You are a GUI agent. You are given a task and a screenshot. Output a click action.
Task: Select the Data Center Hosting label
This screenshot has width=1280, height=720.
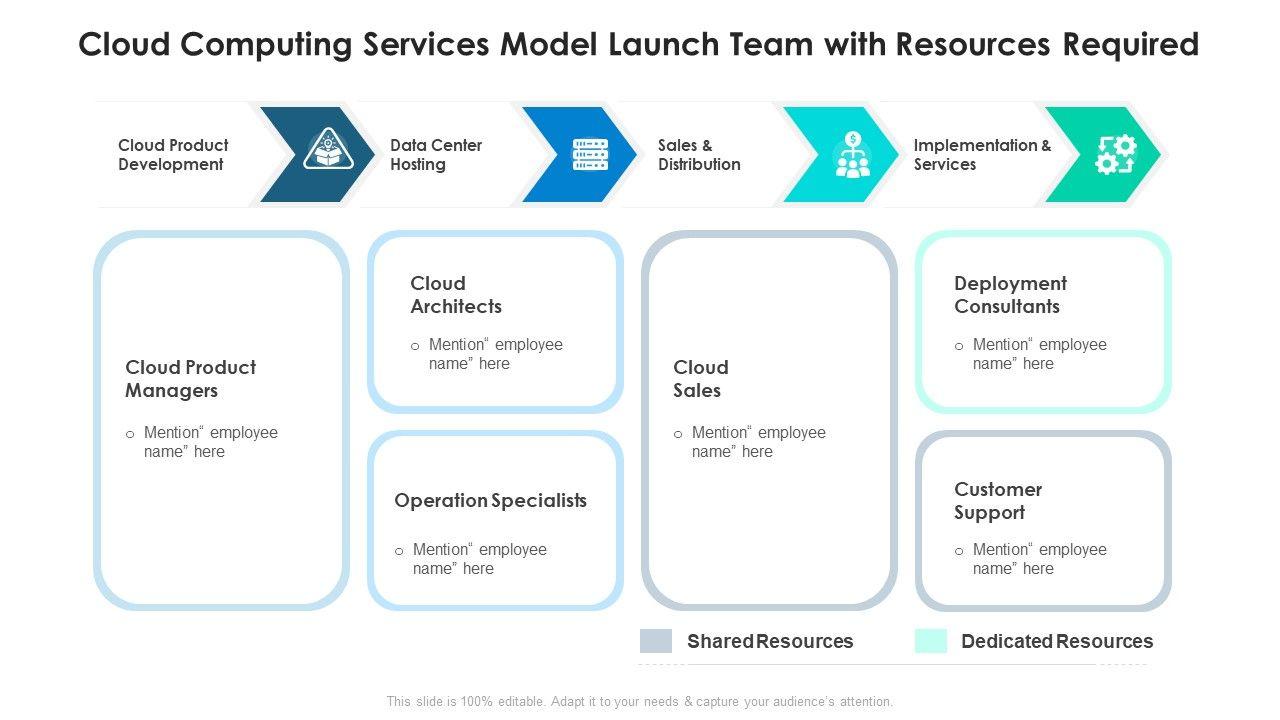click(436, 155)
